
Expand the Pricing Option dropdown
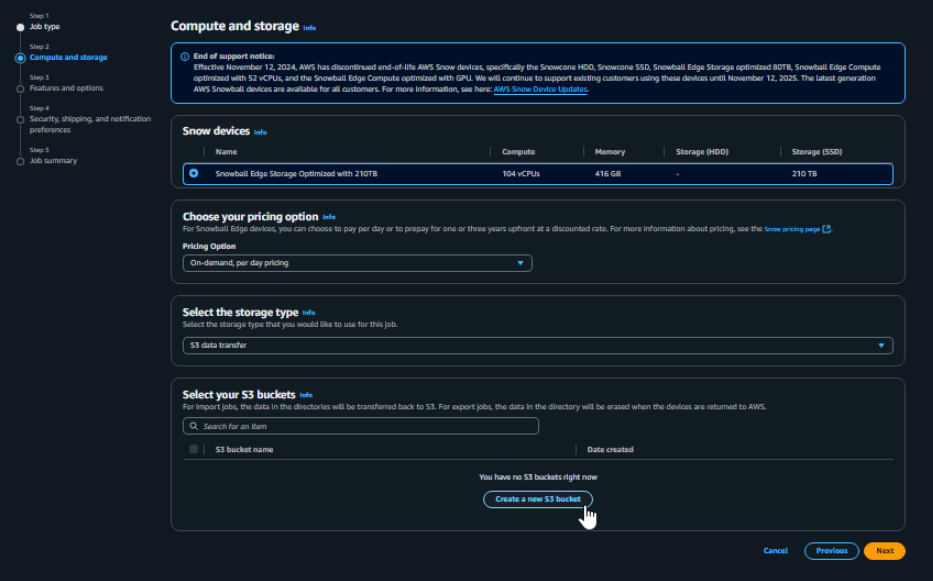[357, 263]
